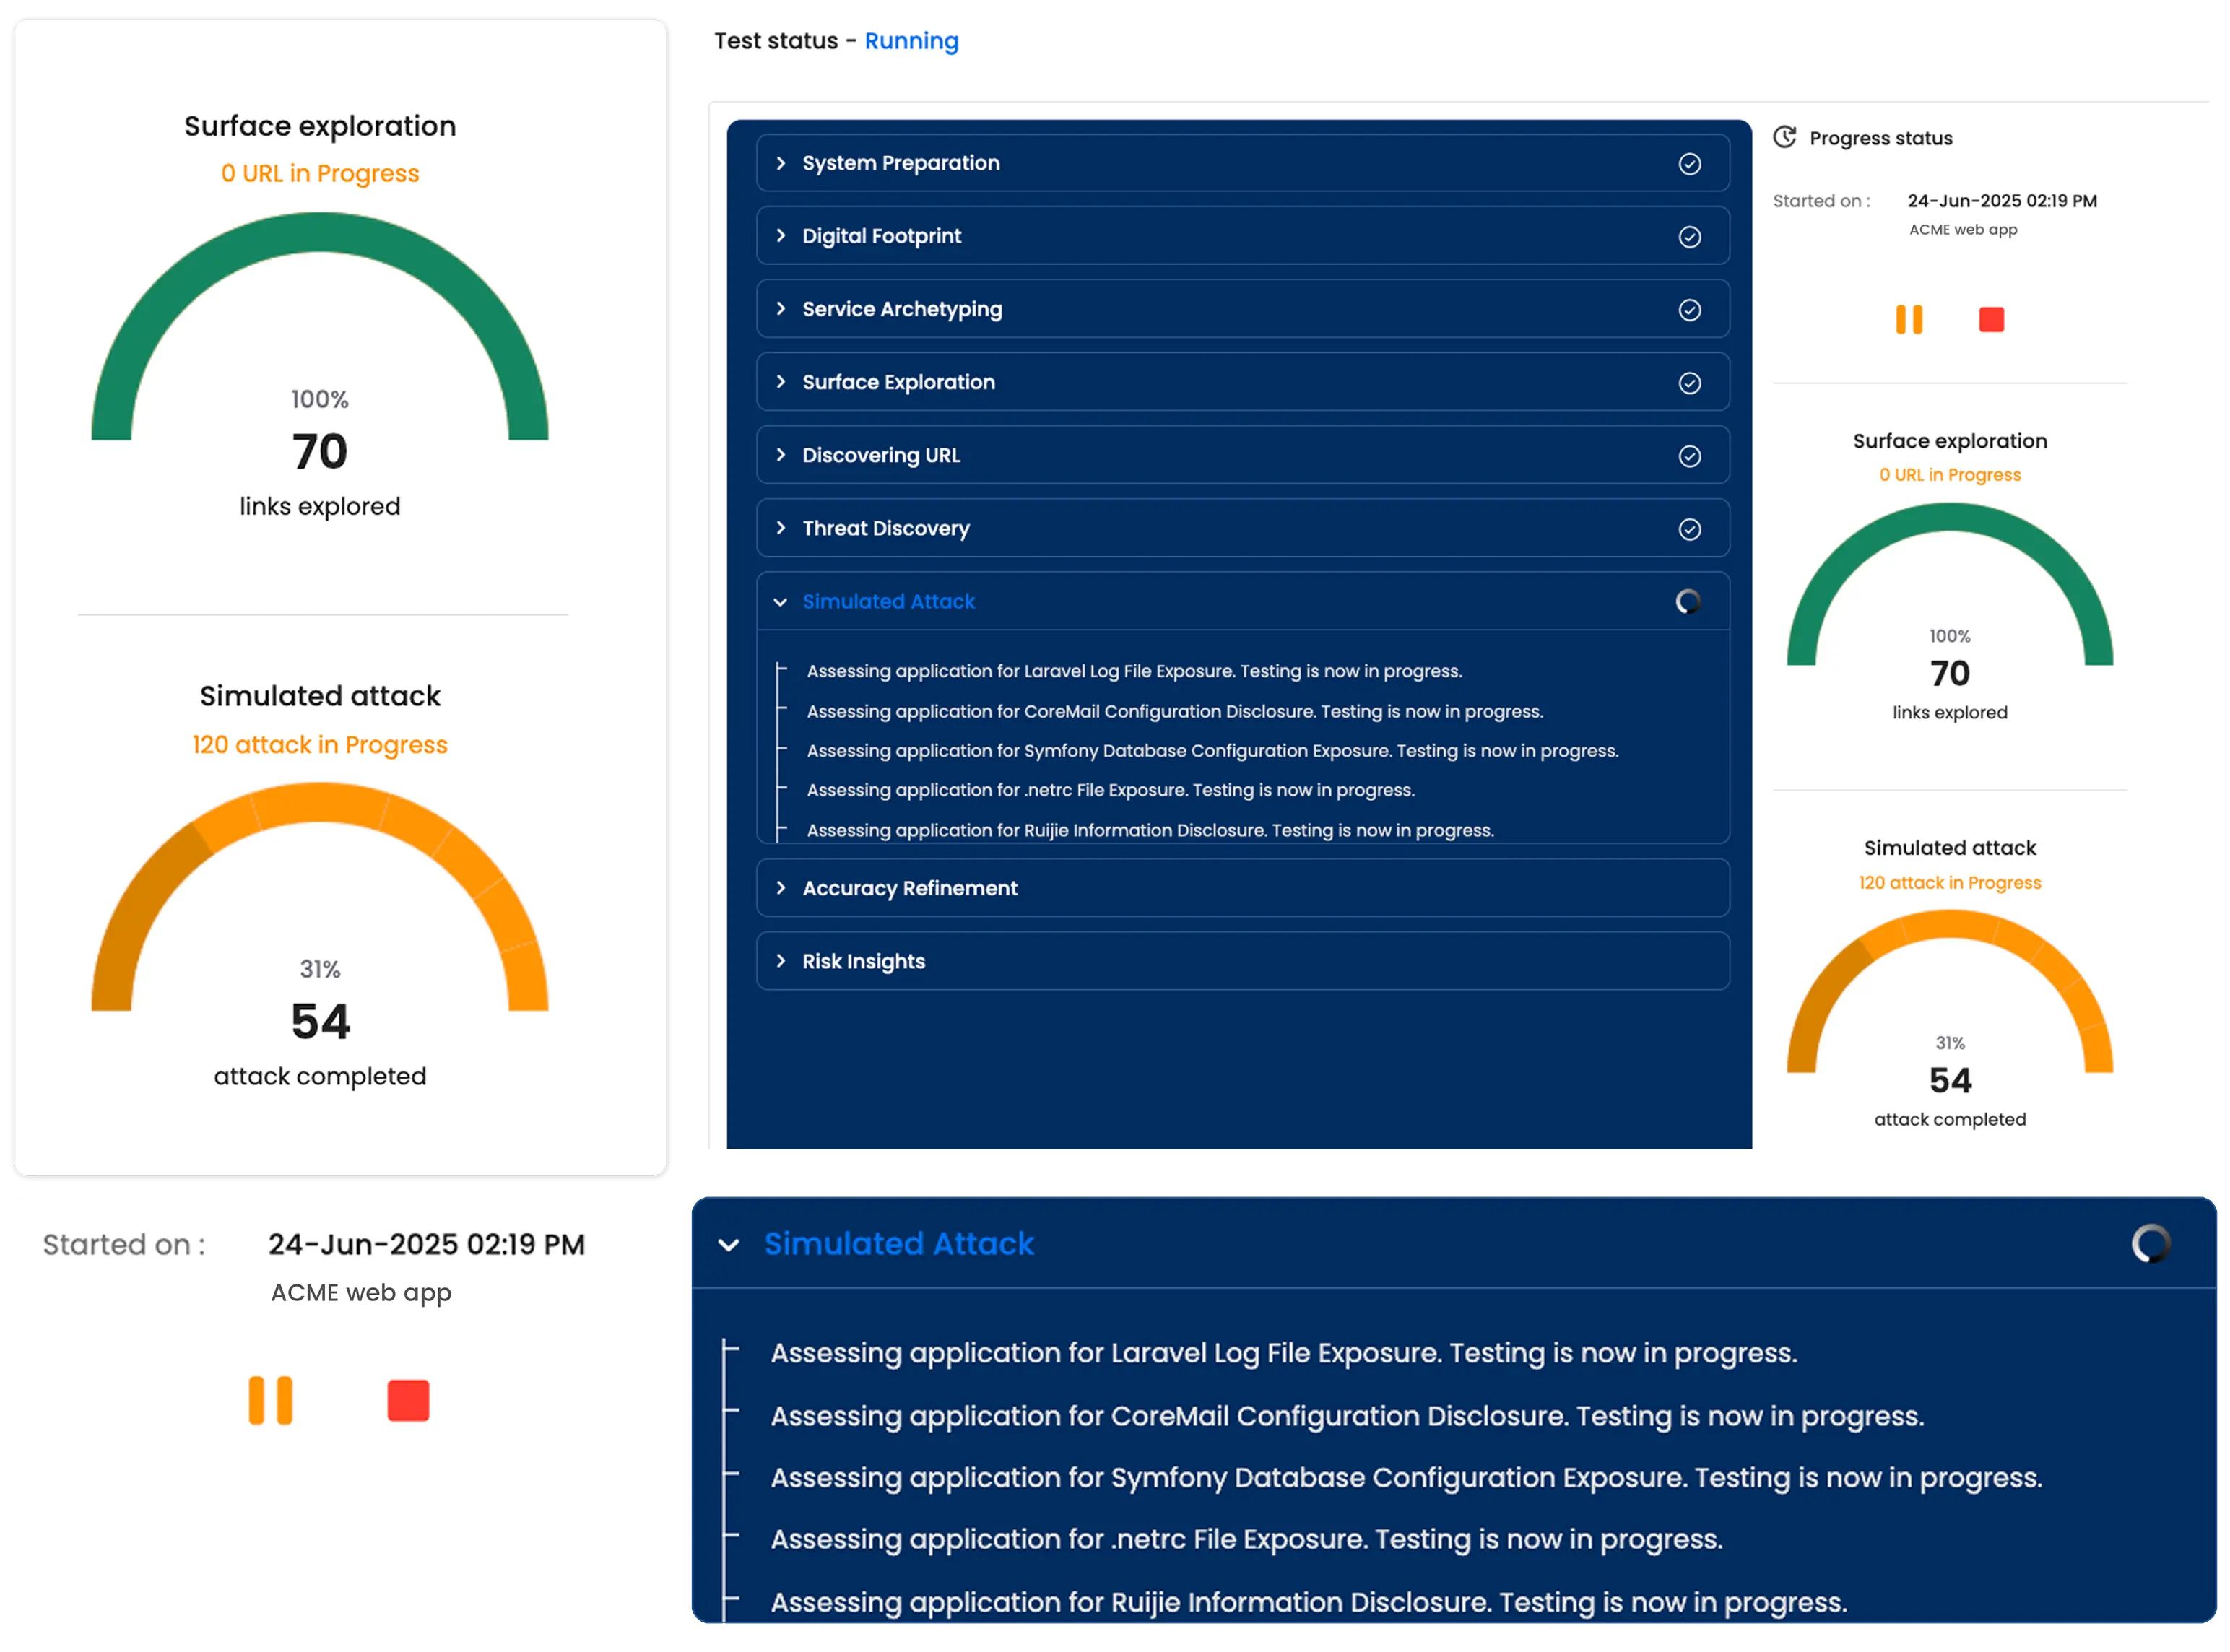Open the Simulated Attack stage details
Image resolution: width=2230 pixels, height=1652 pixels.
(x=889, y=601)
